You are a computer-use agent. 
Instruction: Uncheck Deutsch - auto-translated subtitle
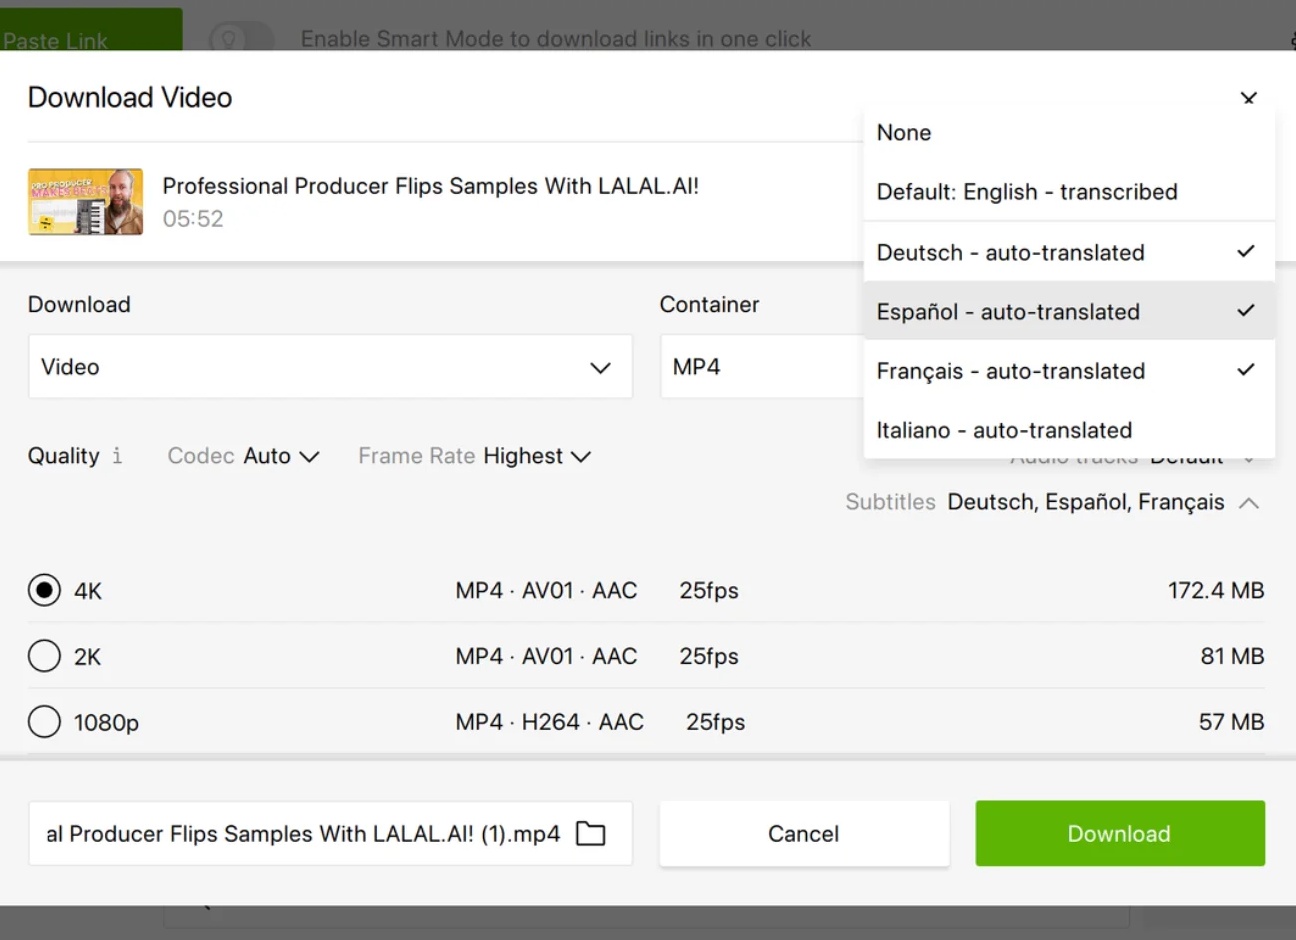point(1069,252)
